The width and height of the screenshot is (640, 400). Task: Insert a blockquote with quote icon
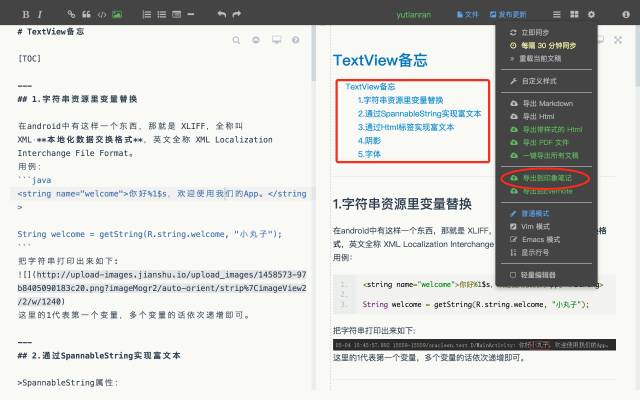tap(87, 15)
